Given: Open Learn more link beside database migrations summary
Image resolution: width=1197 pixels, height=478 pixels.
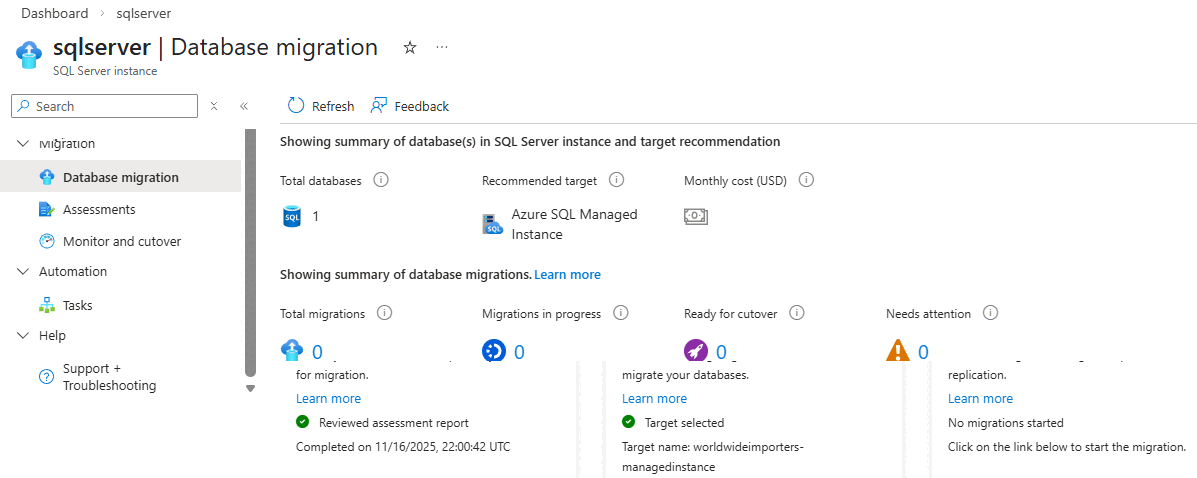Looking at the screenshot, I should point(567,274).
